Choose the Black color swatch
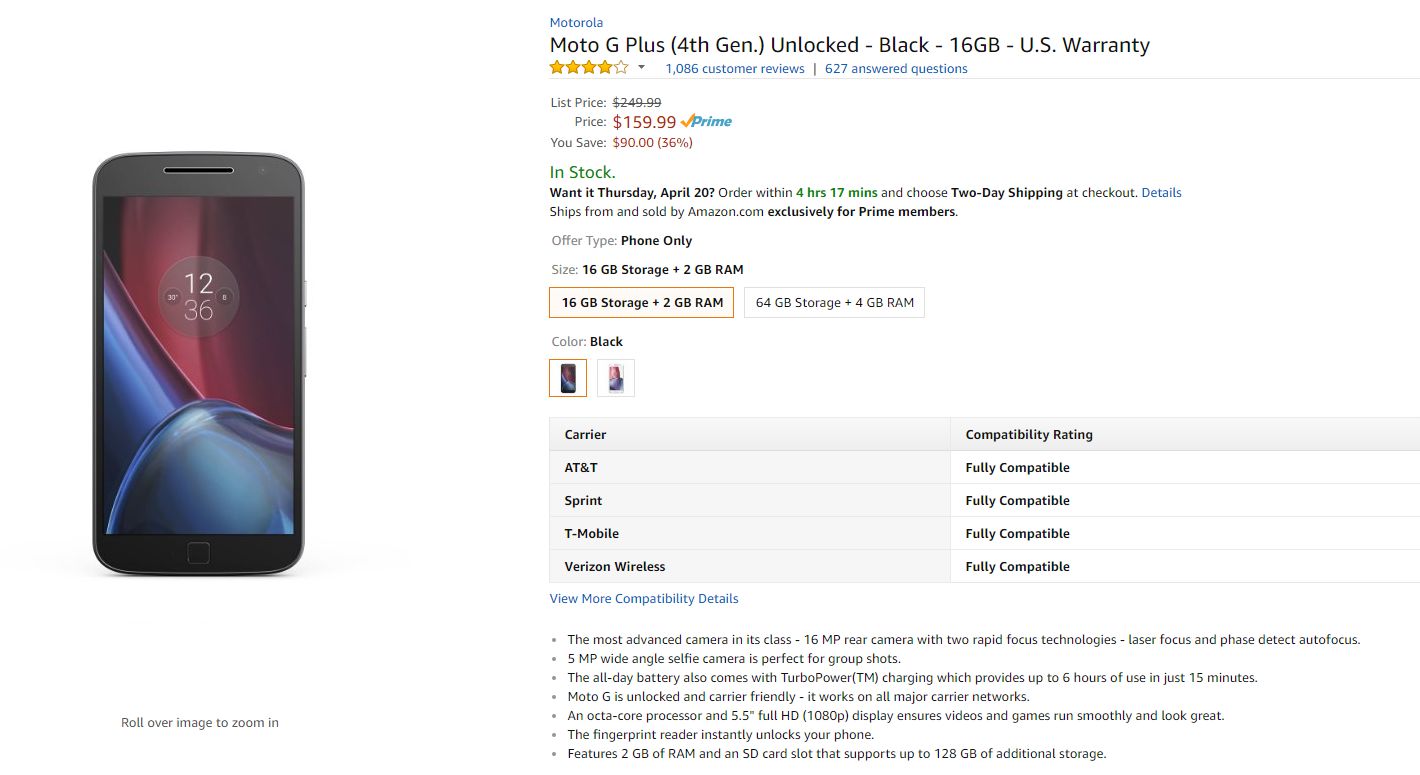Image resolution: width=1420 pixels, height=775 pixels. (x=568, y=378)
